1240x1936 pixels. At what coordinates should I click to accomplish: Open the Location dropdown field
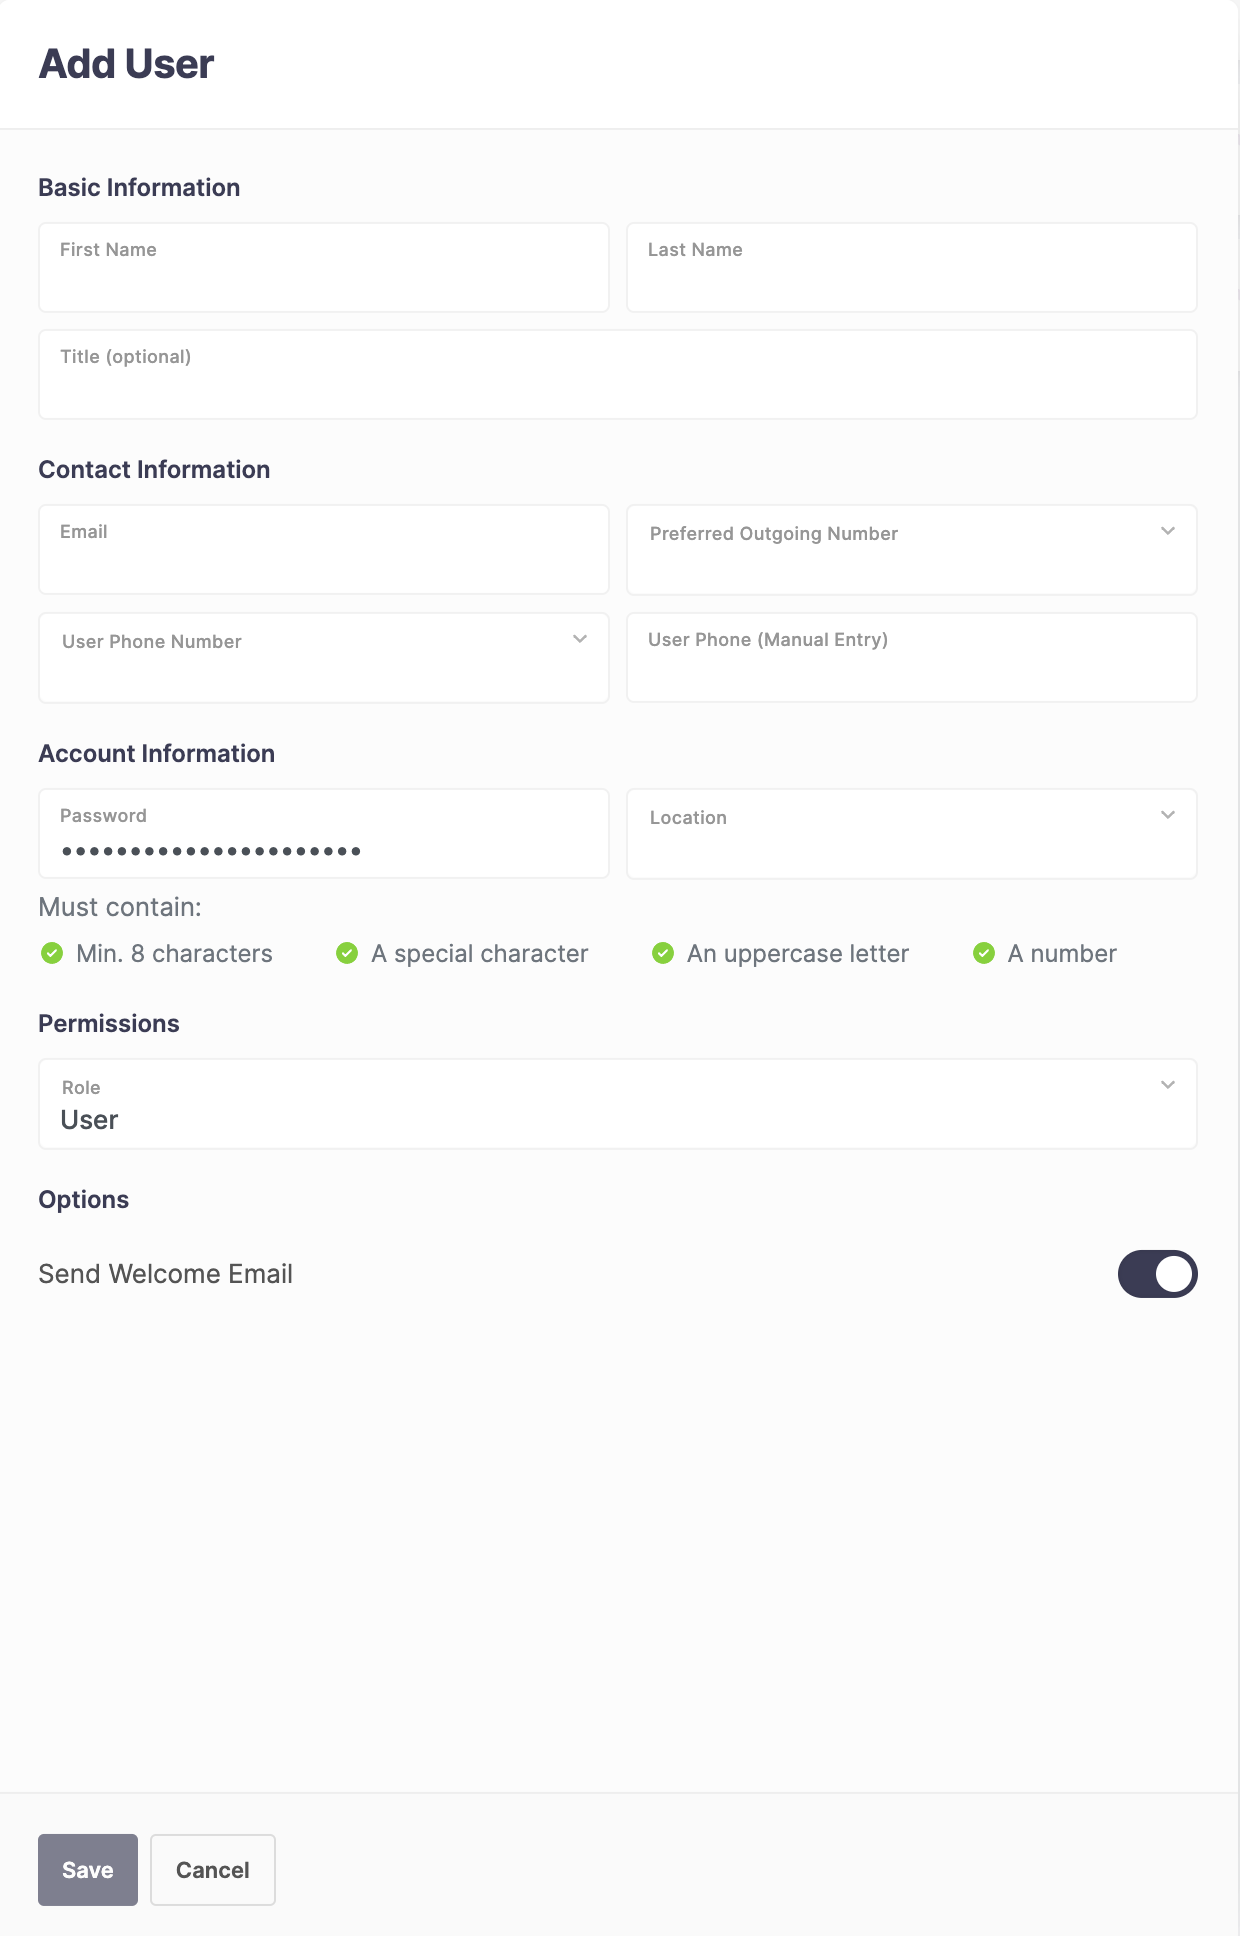912,834
